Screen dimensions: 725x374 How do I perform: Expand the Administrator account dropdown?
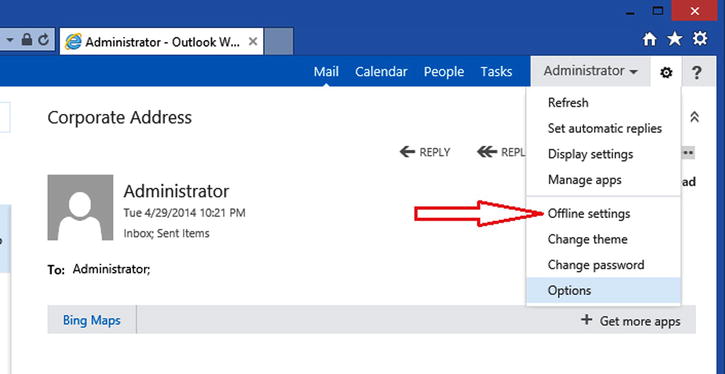tap(590, 71)
